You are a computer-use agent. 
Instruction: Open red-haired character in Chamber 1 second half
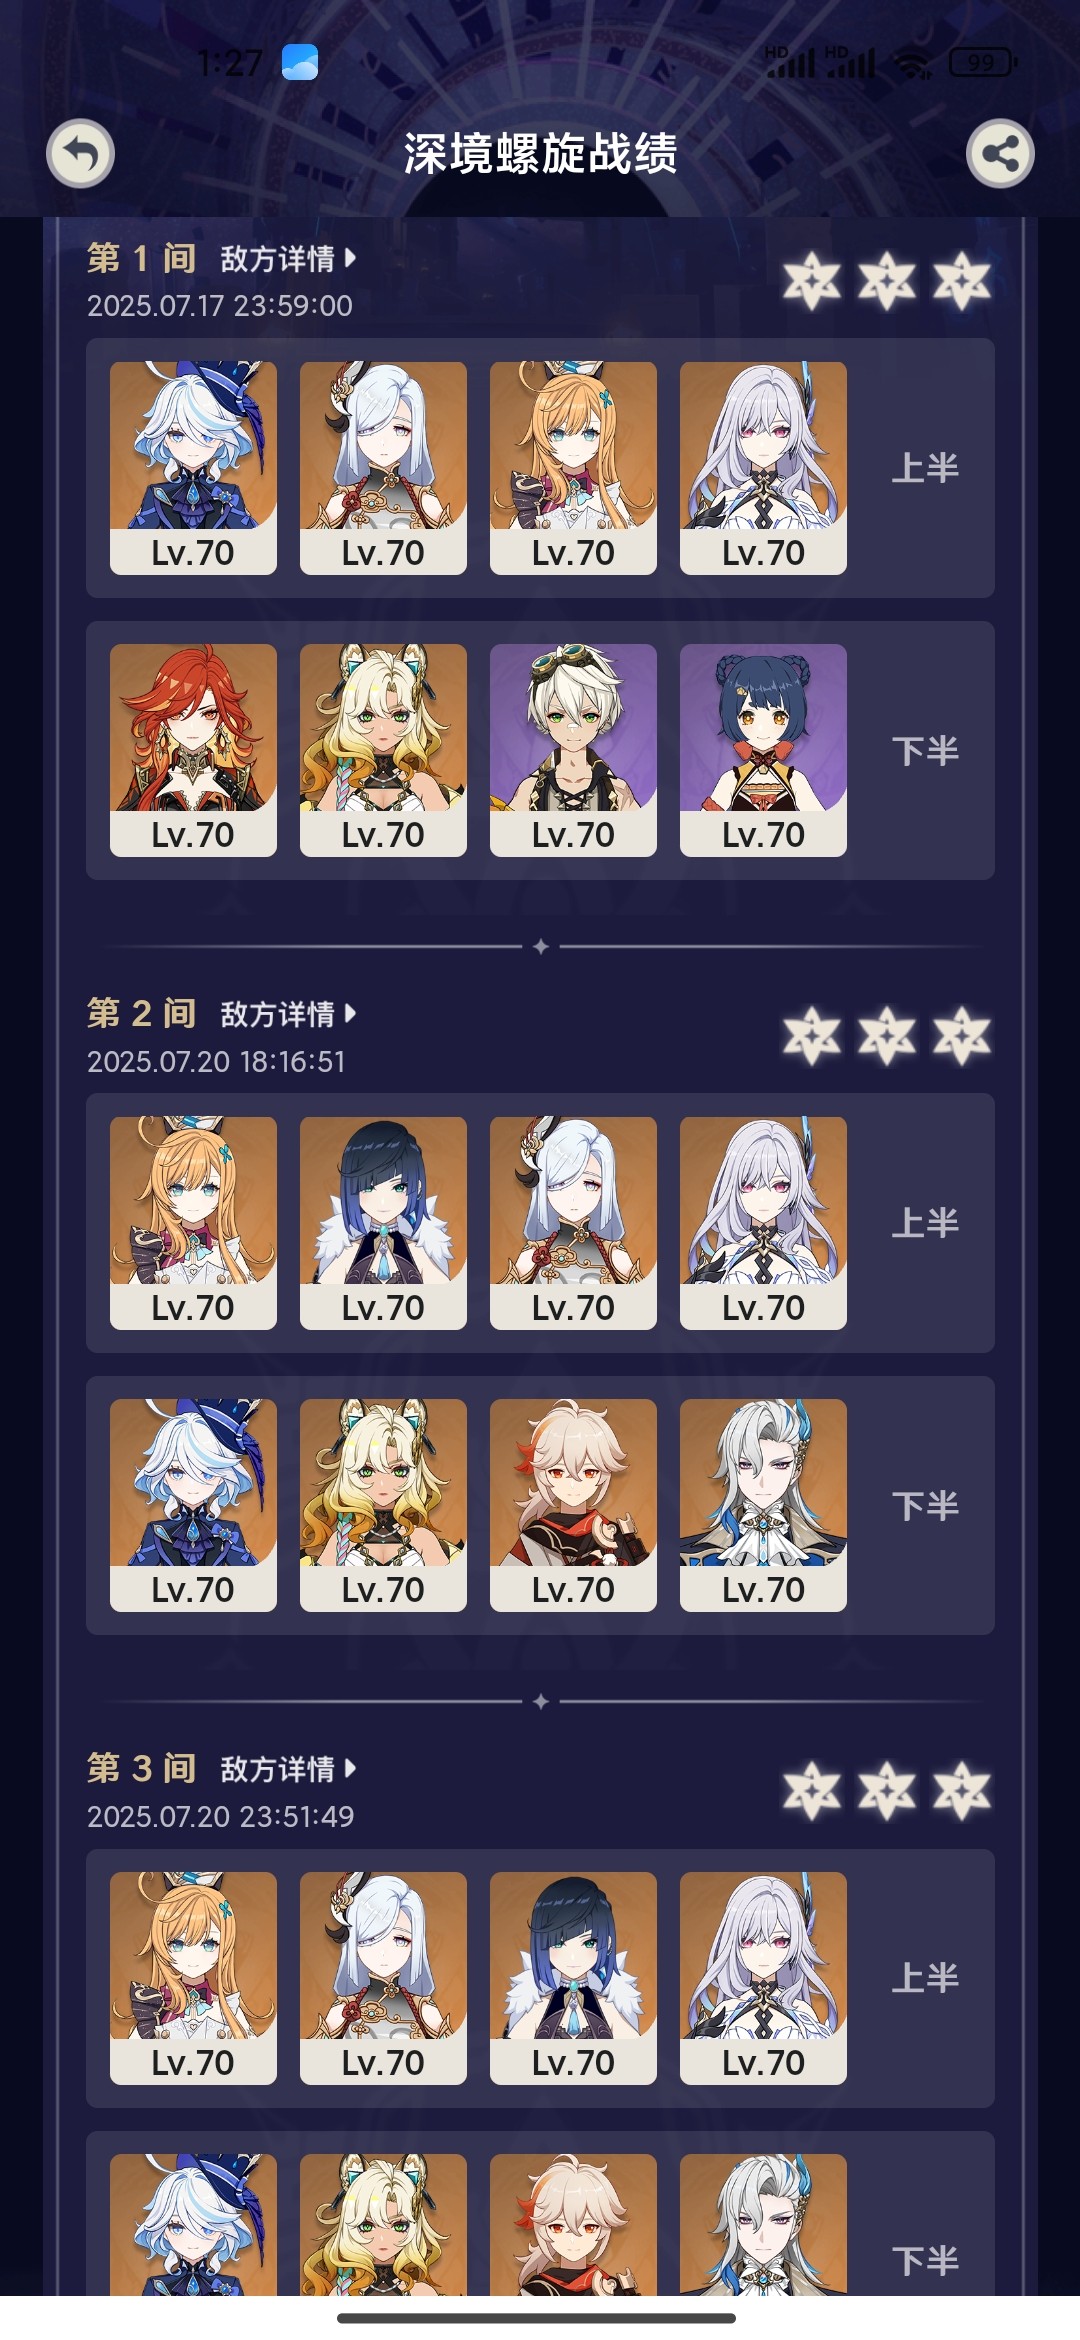(x=193, y=750)
